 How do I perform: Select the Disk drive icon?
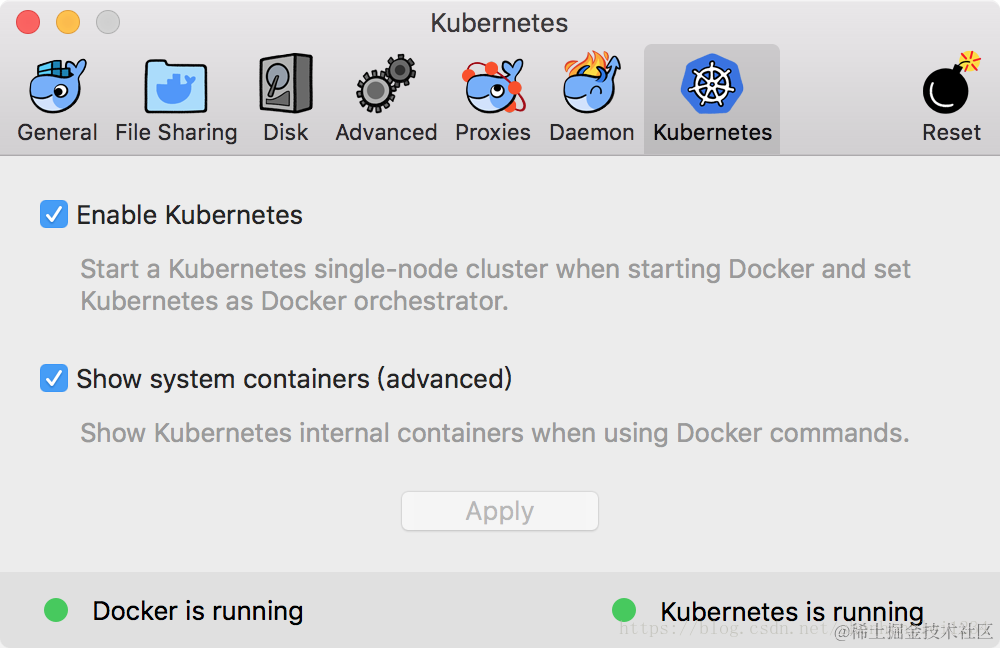point(286,85)
